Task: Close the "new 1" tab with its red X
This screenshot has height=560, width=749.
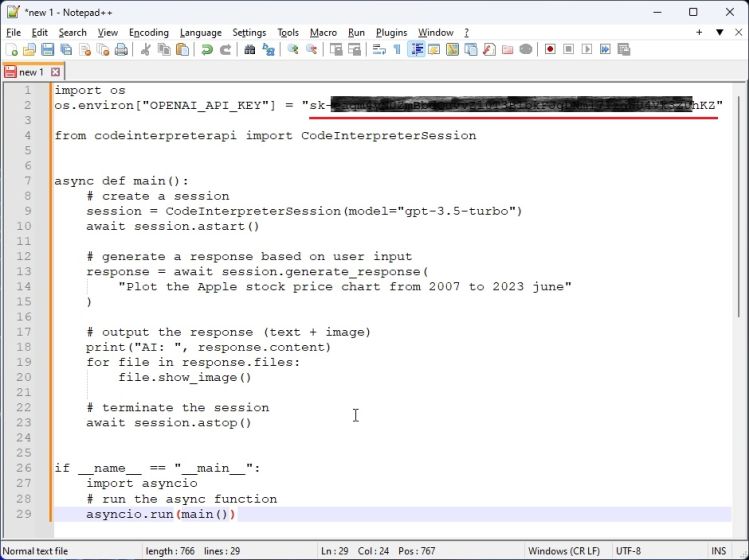Action: point(55,72)
